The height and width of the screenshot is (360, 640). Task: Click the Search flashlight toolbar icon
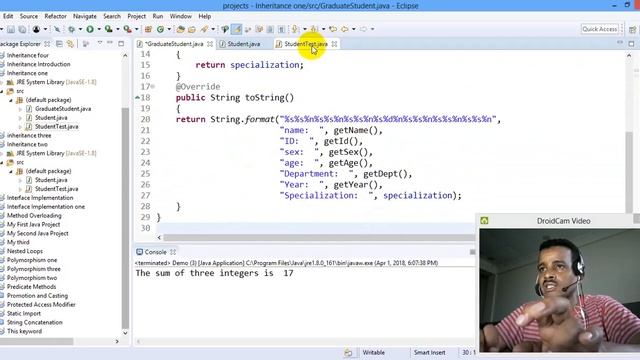(204, 29)
